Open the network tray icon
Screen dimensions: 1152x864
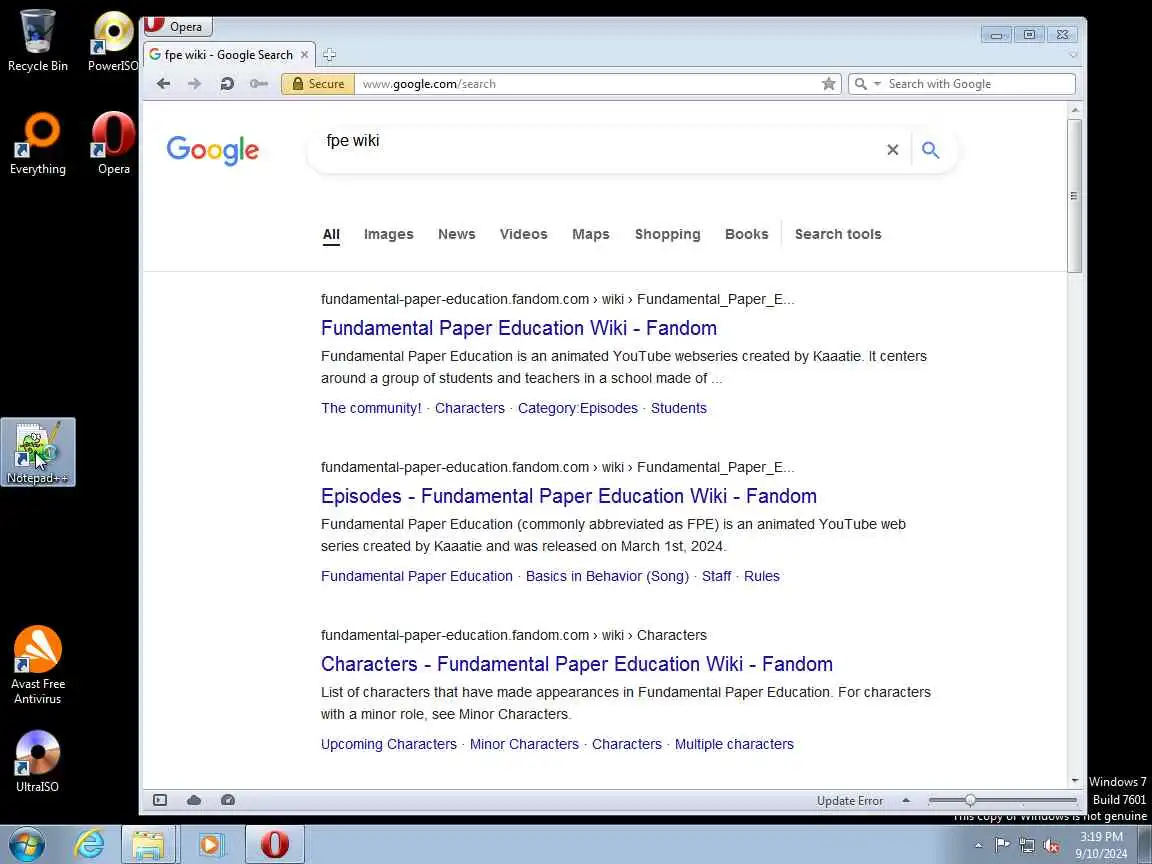click(x=1027, y=845)
